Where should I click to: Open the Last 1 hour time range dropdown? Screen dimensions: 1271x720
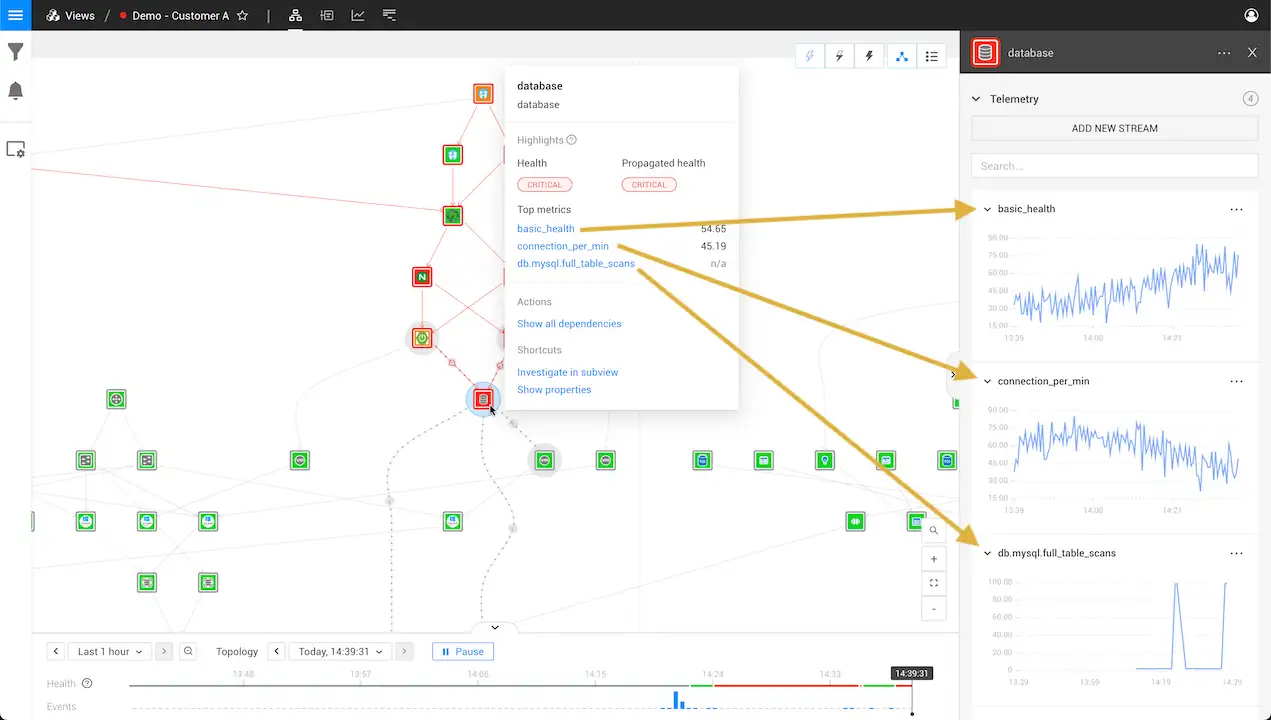pos(108,651)
